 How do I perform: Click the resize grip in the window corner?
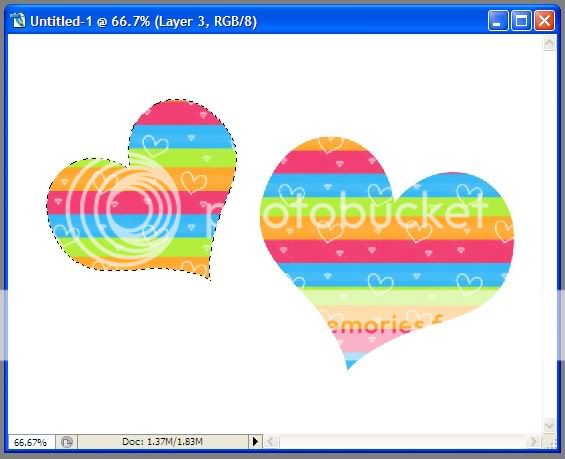pos(550,442)
